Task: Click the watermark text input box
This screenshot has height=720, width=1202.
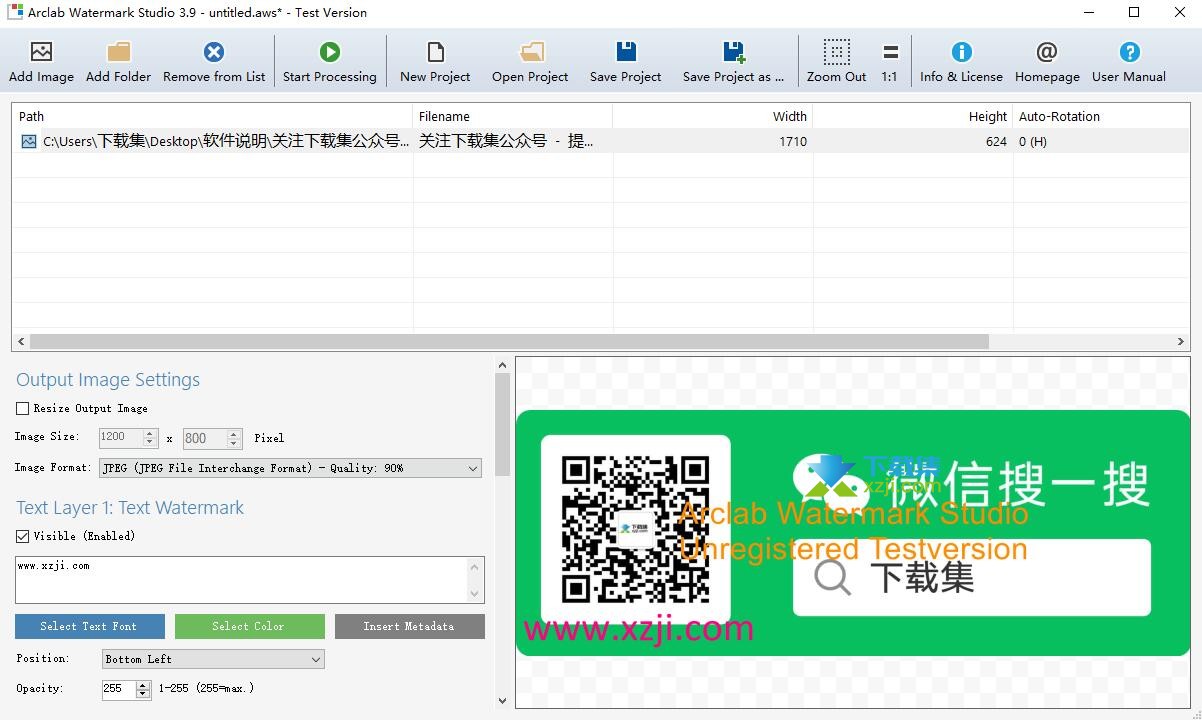Action: pos(241,580)
